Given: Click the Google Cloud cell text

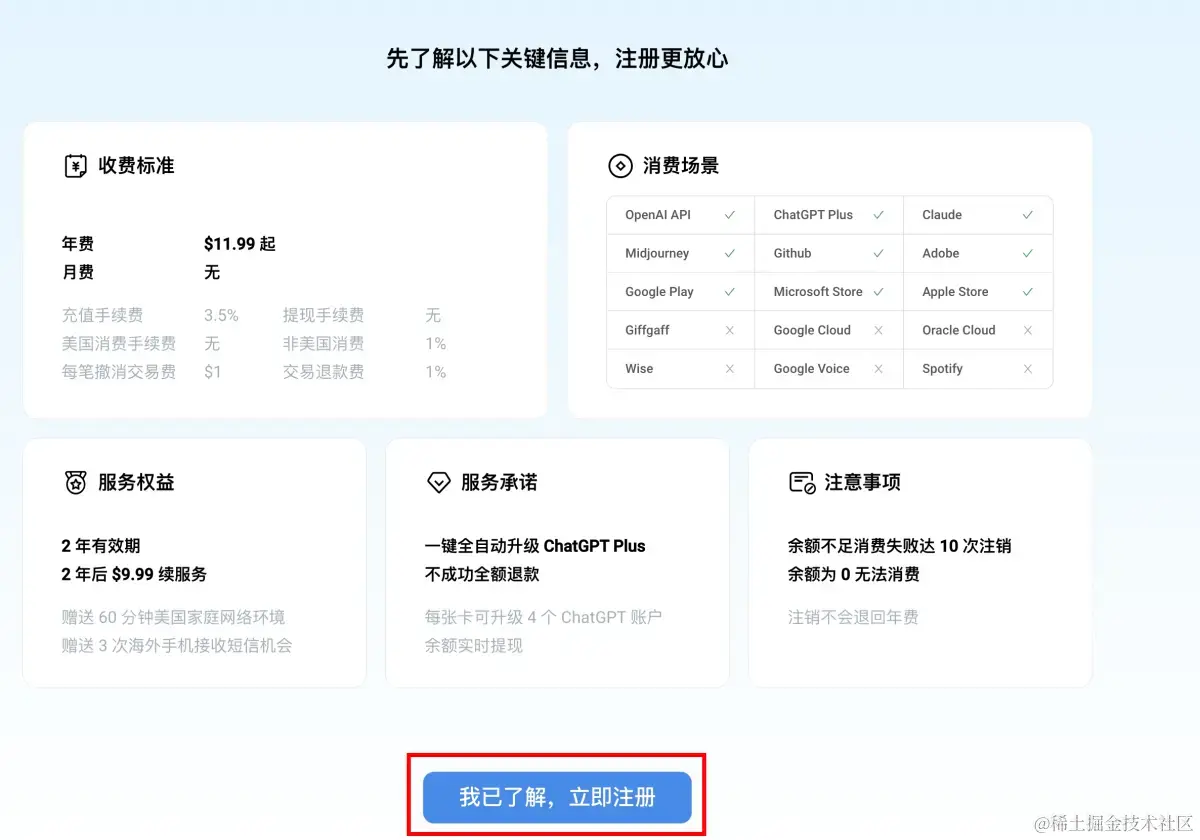Looking at the screenshot, I should [x=812, y=330].
